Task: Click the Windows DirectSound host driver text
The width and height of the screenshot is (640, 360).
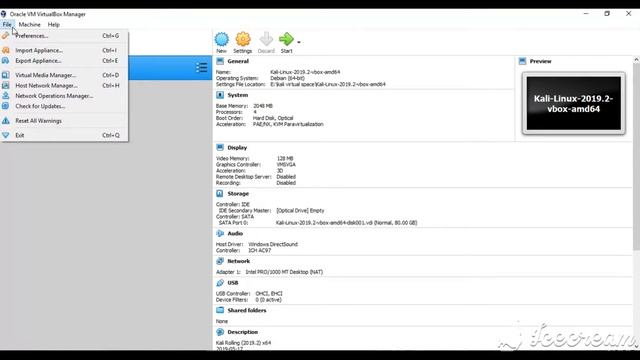Action: pyautogui.click(x=273, y=244)
